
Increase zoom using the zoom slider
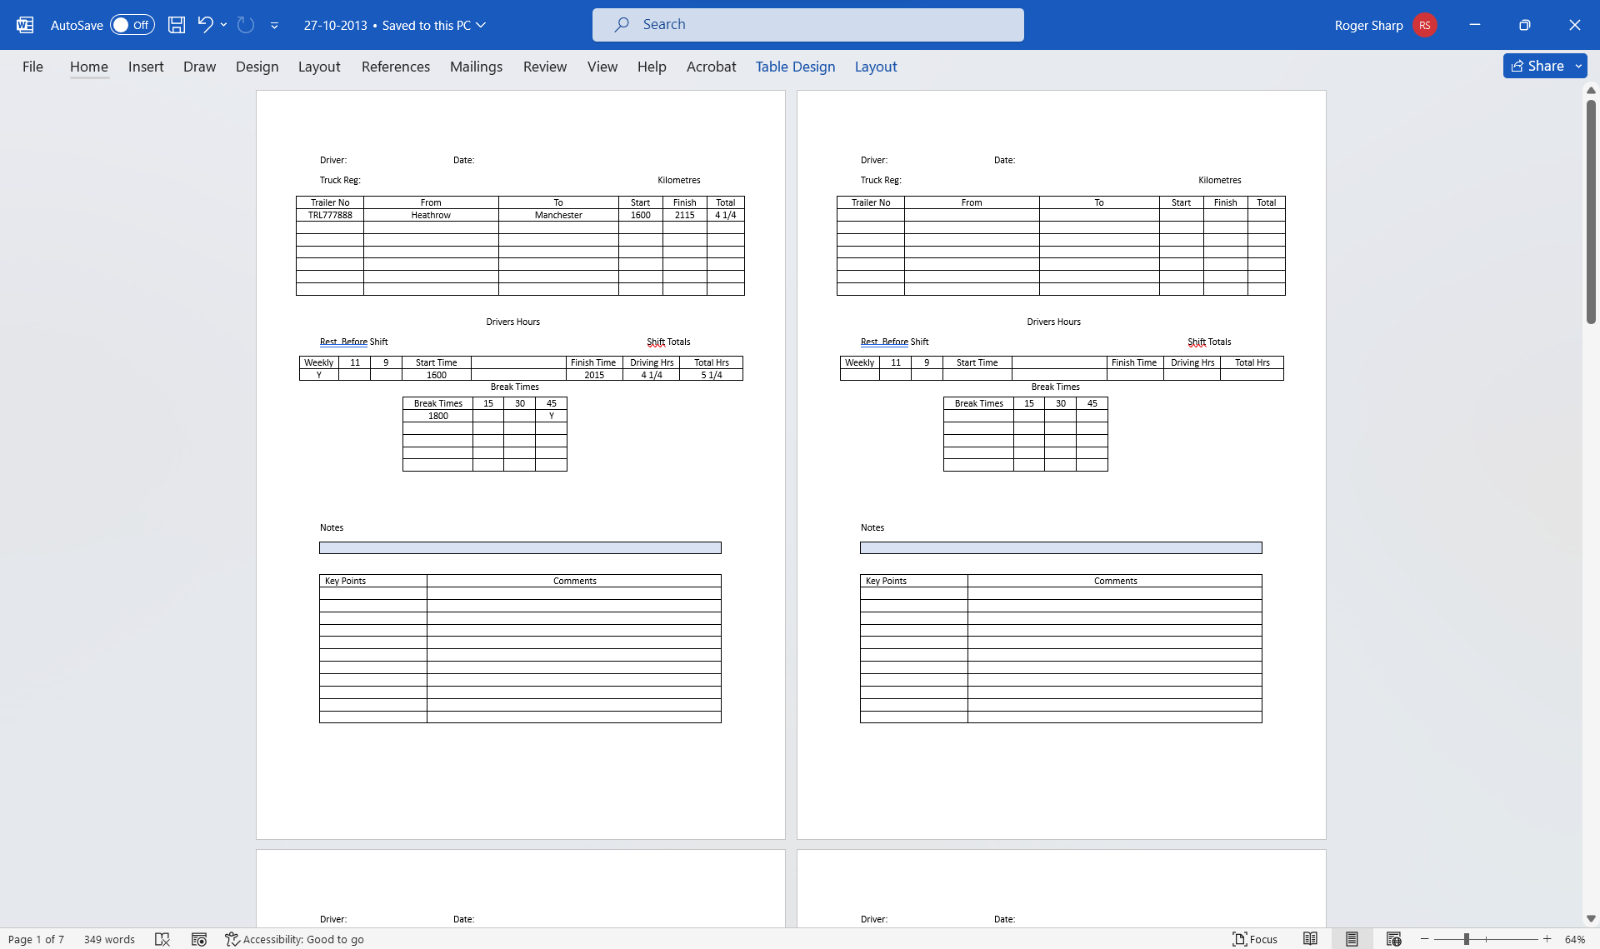1545,938
